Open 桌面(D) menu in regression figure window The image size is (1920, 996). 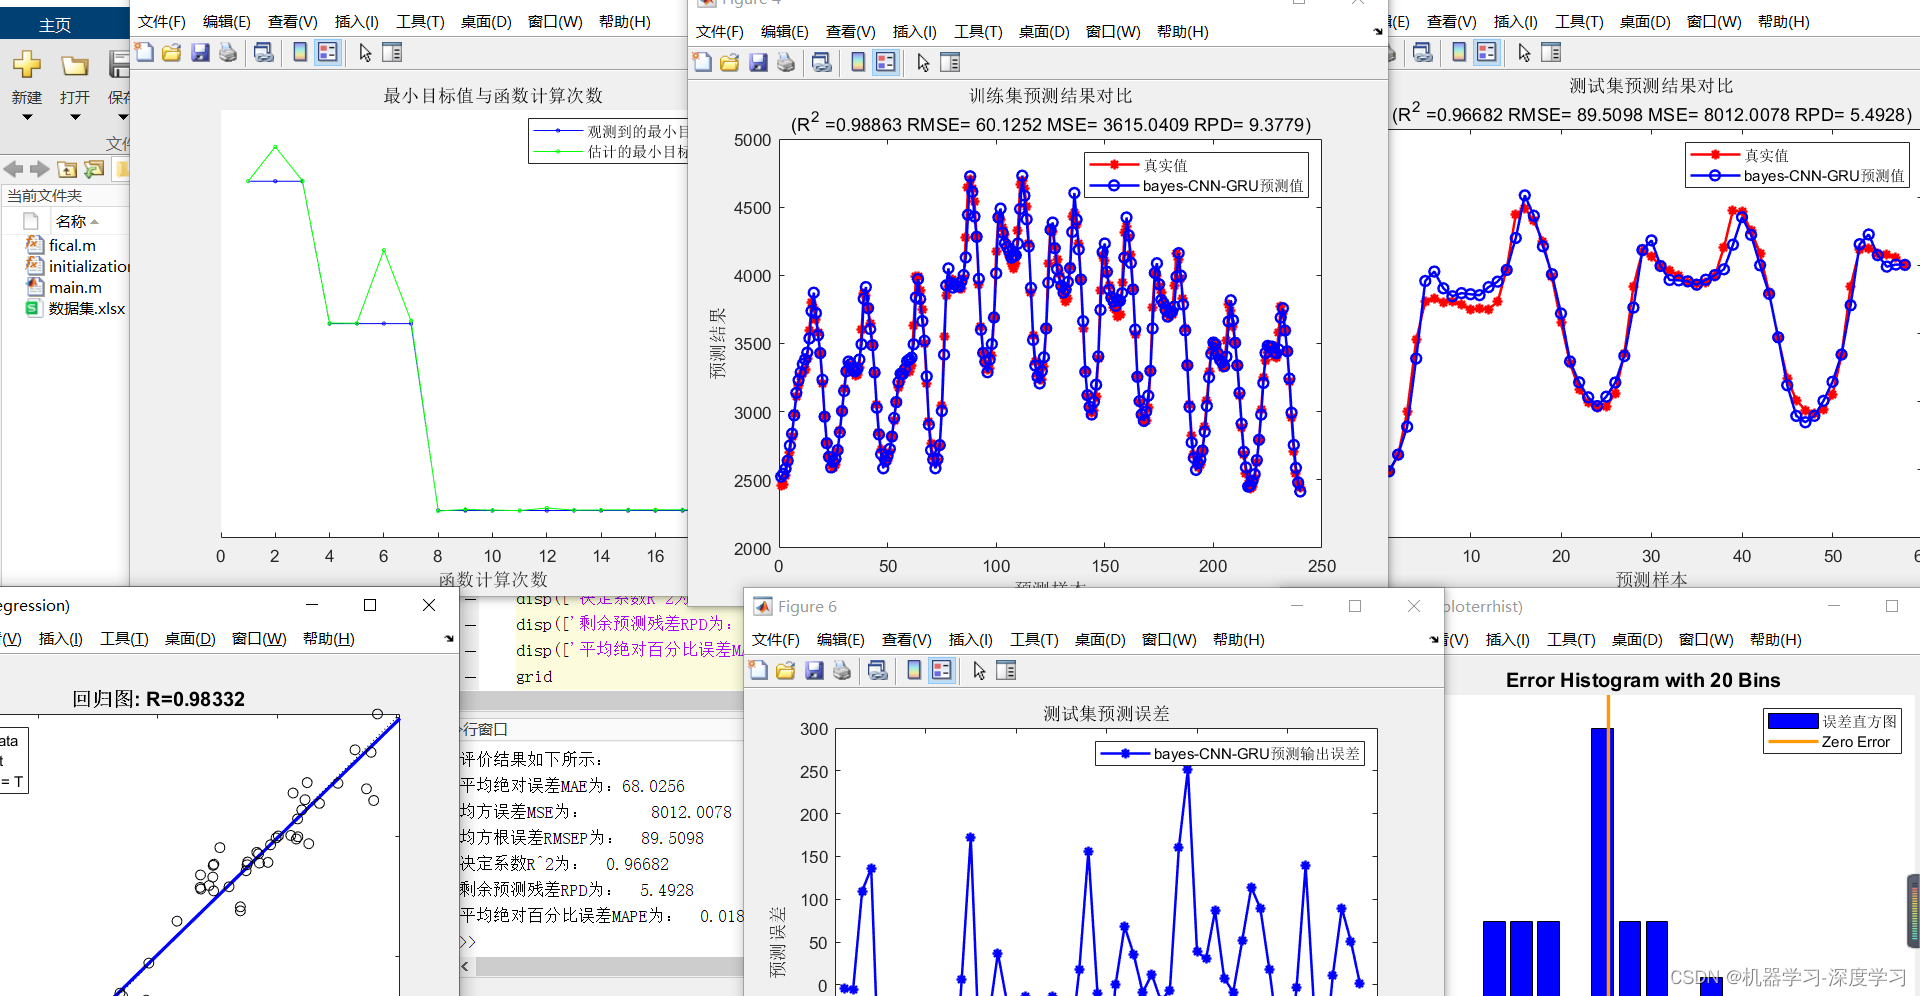tap(190, 638)
